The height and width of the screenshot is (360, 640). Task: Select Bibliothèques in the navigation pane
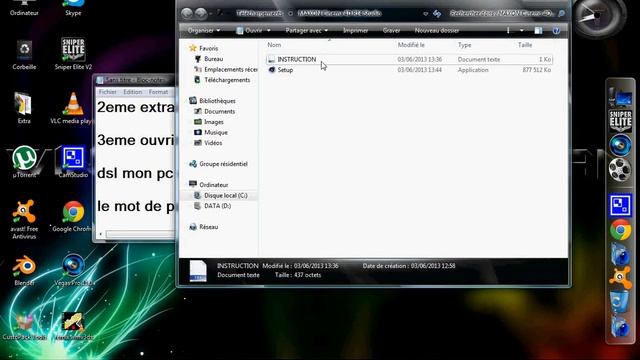pos(212,101)
